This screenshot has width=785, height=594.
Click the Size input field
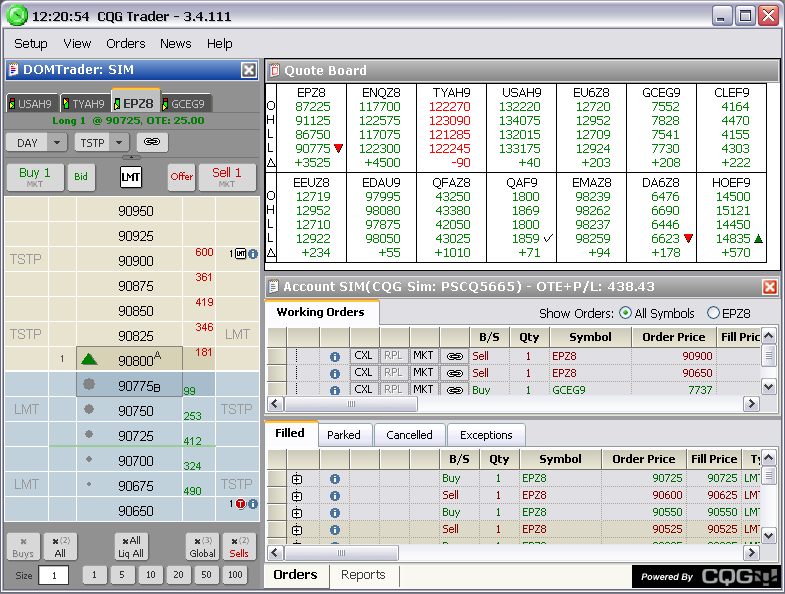pos(54,575)
